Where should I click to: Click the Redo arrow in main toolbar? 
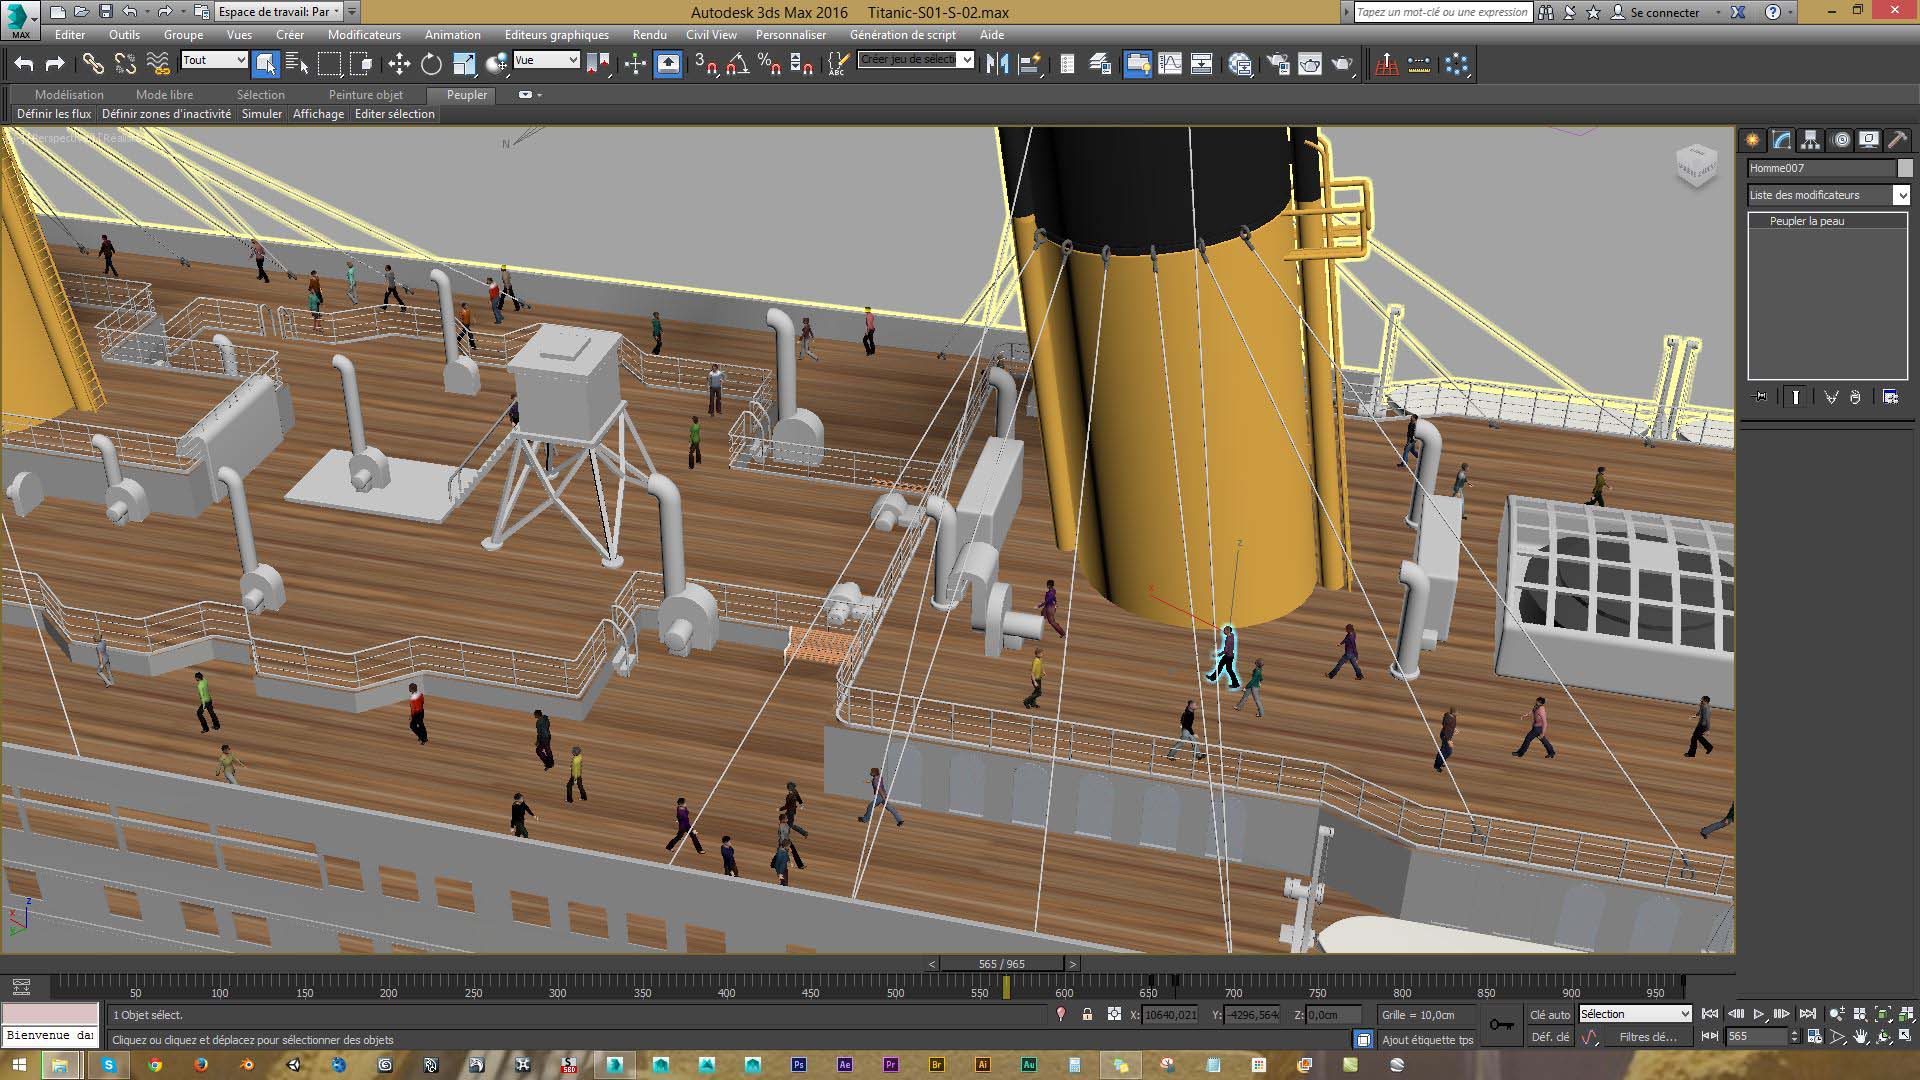click(55, 64)
